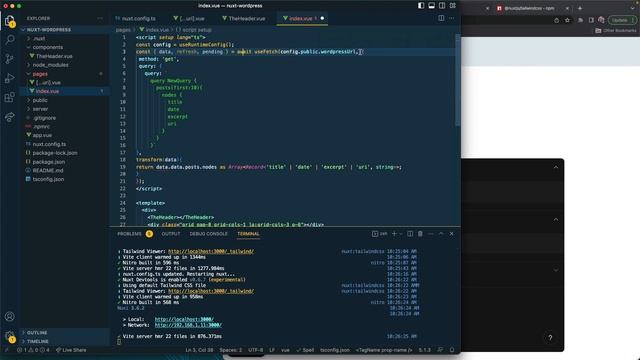Create a new terminal with plus icon
Viewport: 640px width, 360px height.
pos(394,234)
